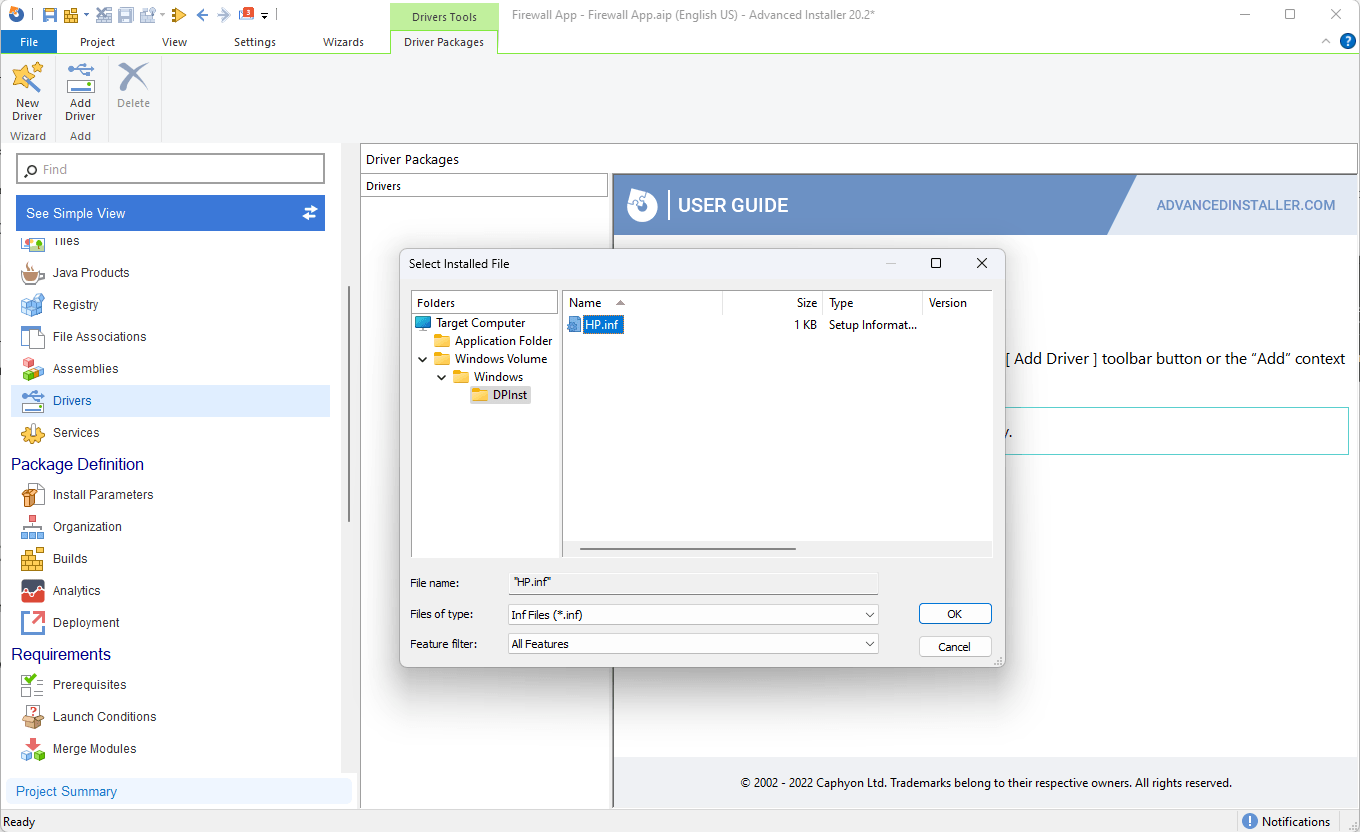Sort files by Type column header
Viewport: 1360px width, 832px height.
872,303
